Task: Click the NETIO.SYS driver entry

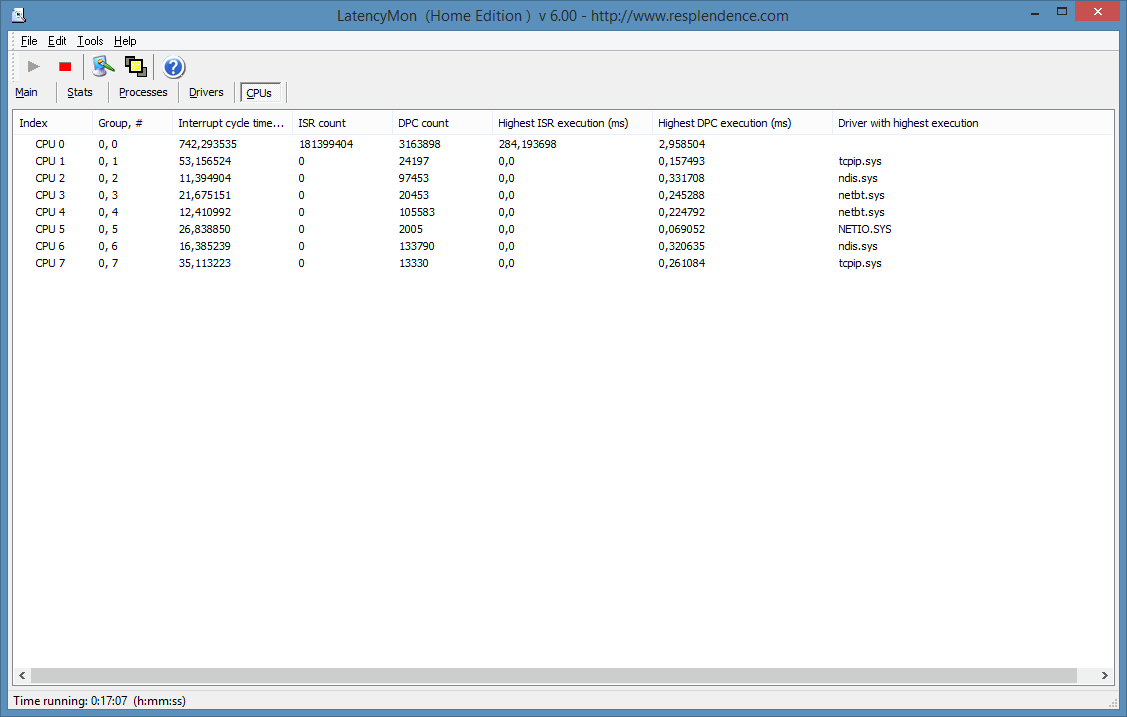Action: (865, 229)
